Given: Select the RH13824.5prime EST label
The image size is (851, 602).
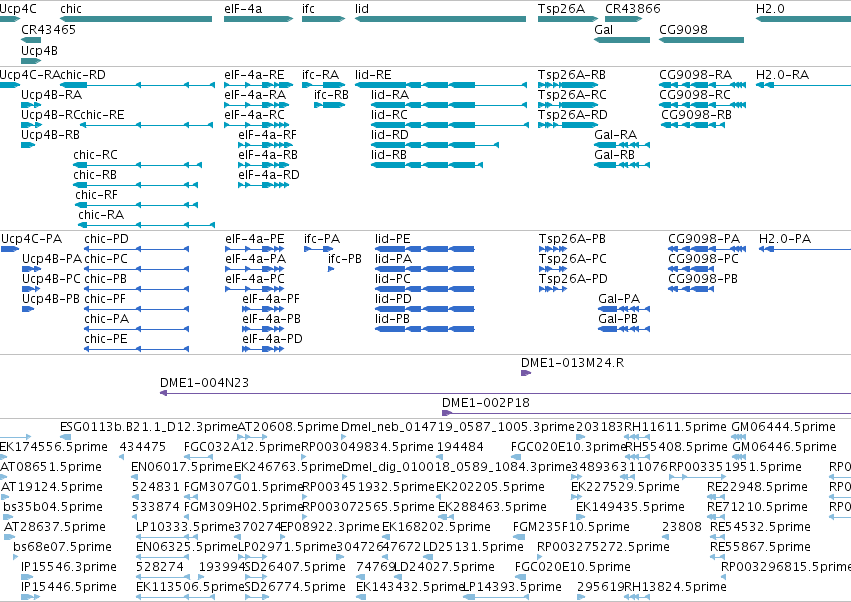Looking at the screenshot, I should (675, 587).
